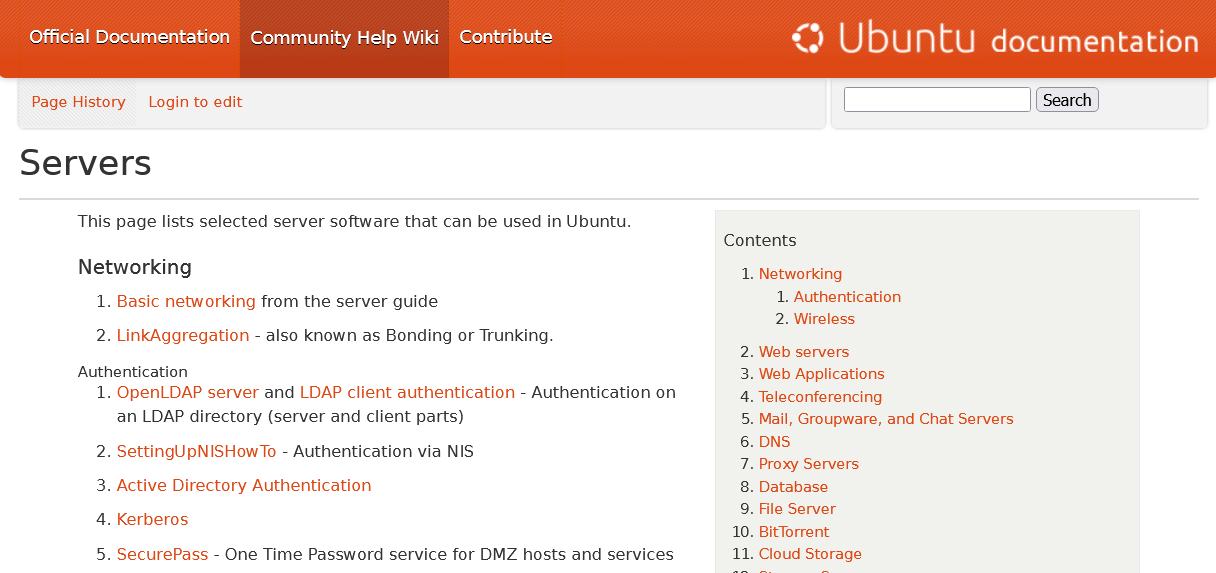Open the Kerberos link
The width and height of the screenshot is (1216, 573).
pos(152,519)
